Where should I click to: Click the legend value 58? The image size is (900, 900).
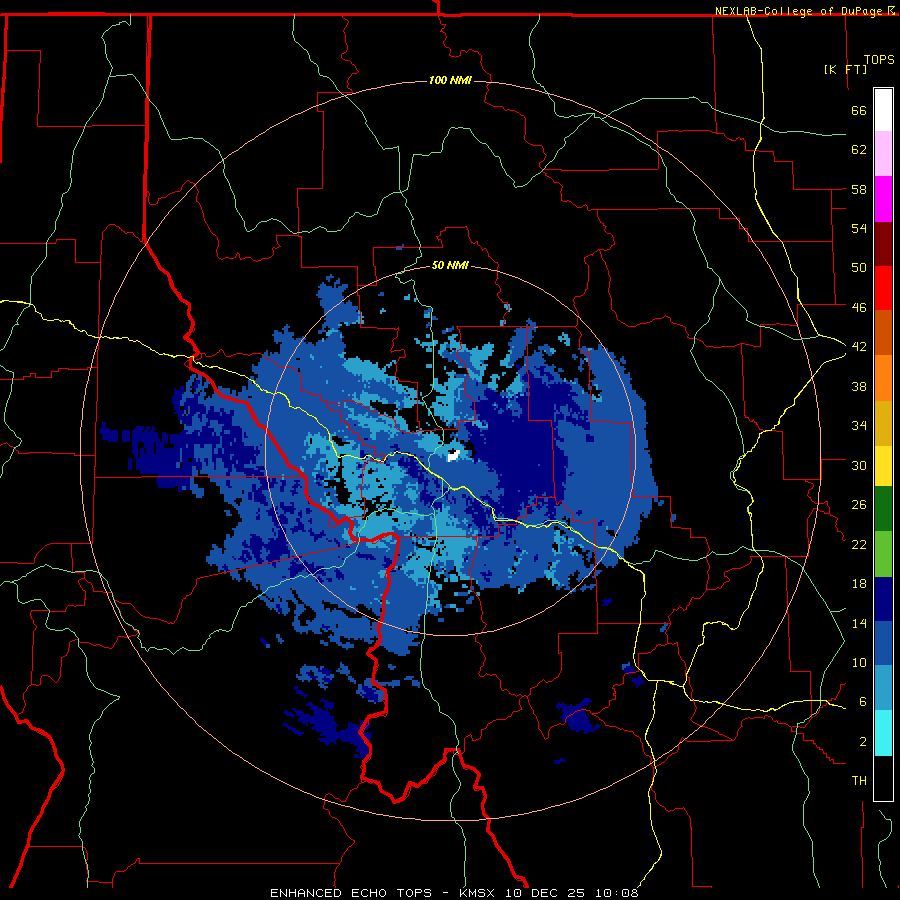click(859, 189)
